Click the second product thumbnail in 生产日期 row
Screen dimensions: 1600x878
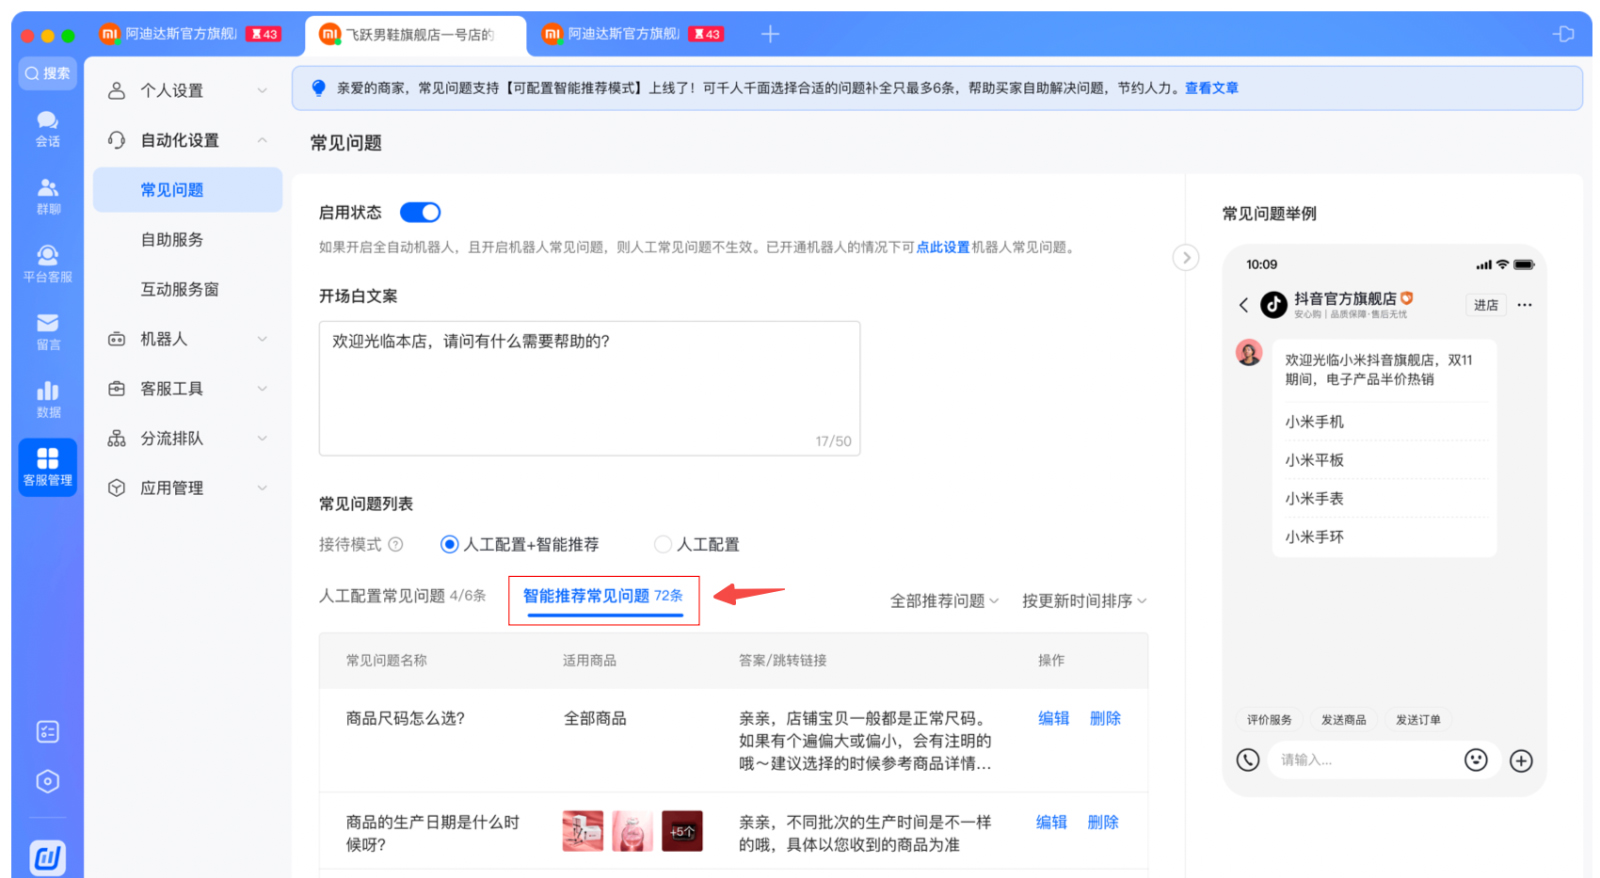point(632,831)
